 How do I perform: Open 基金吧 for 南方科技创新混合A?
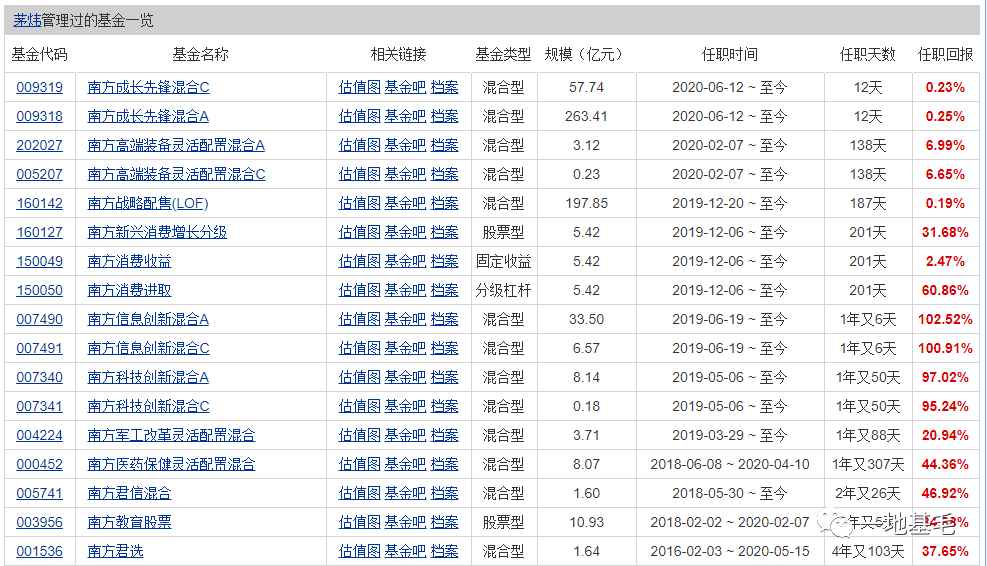click(x=405, y=377)
